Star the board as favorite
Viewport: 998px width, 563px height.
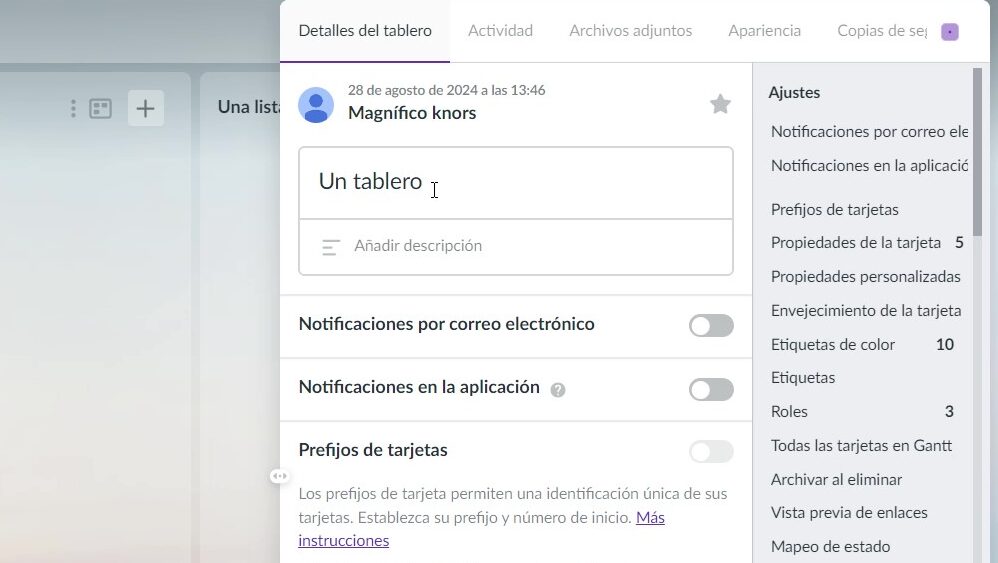click(720, 104)
